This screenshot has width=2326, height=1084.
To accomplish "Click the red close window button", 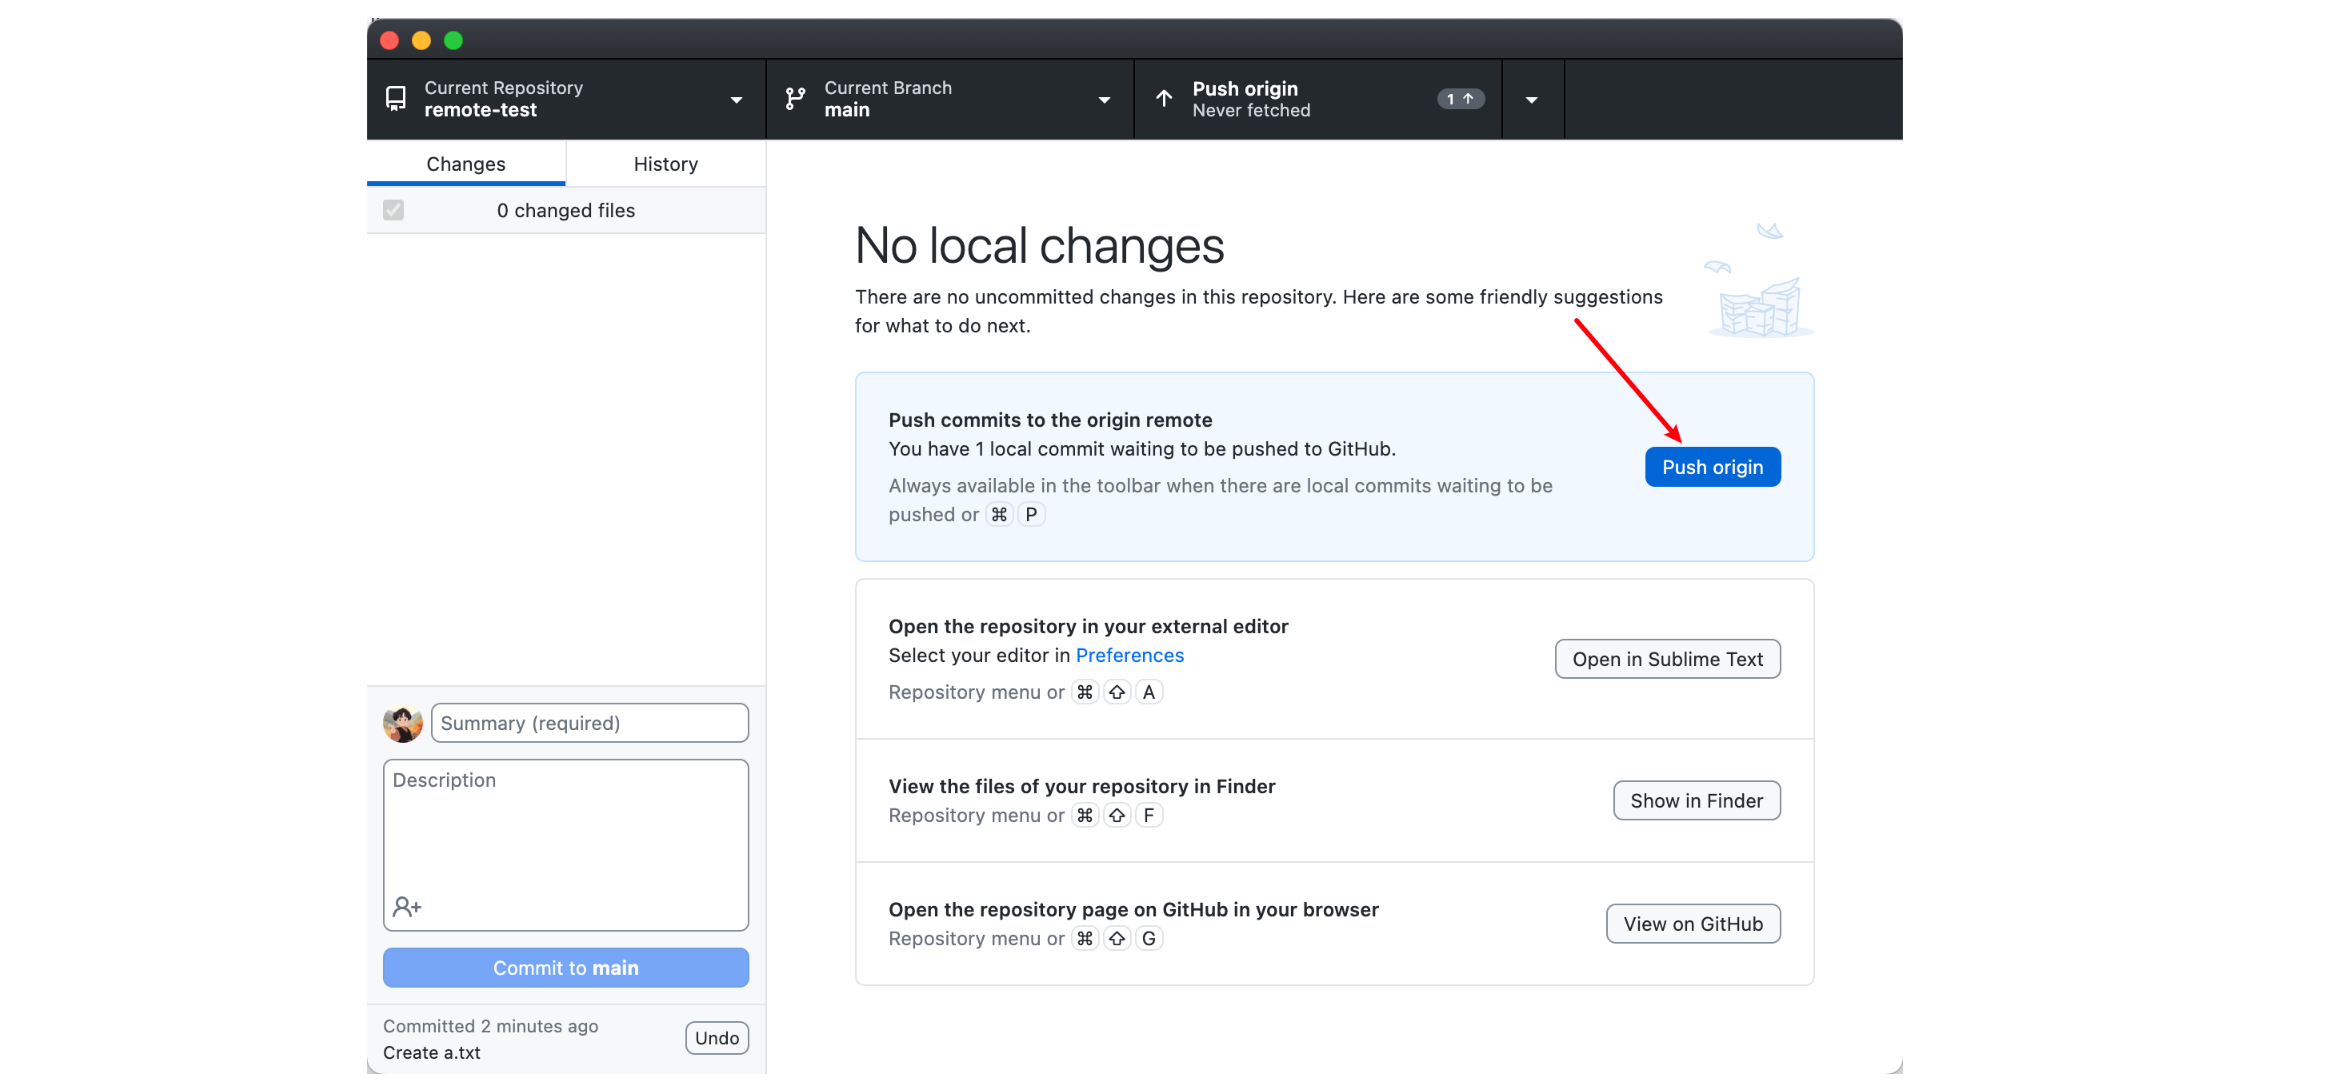I will [390, 40].
